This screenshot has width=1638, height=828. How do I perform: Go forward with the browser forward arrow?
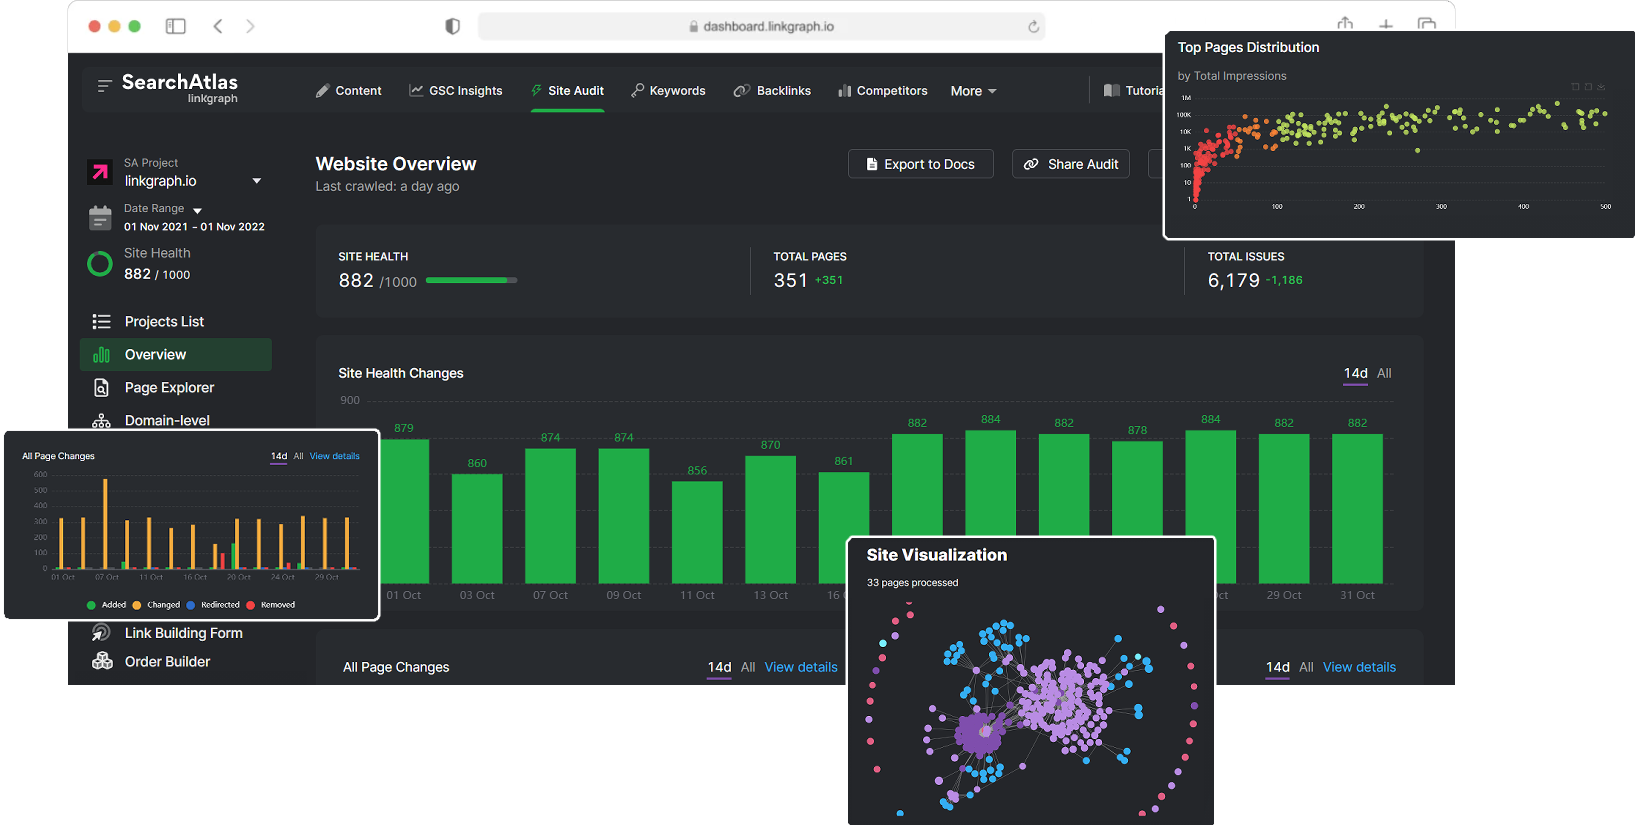(x=250, y=26)
